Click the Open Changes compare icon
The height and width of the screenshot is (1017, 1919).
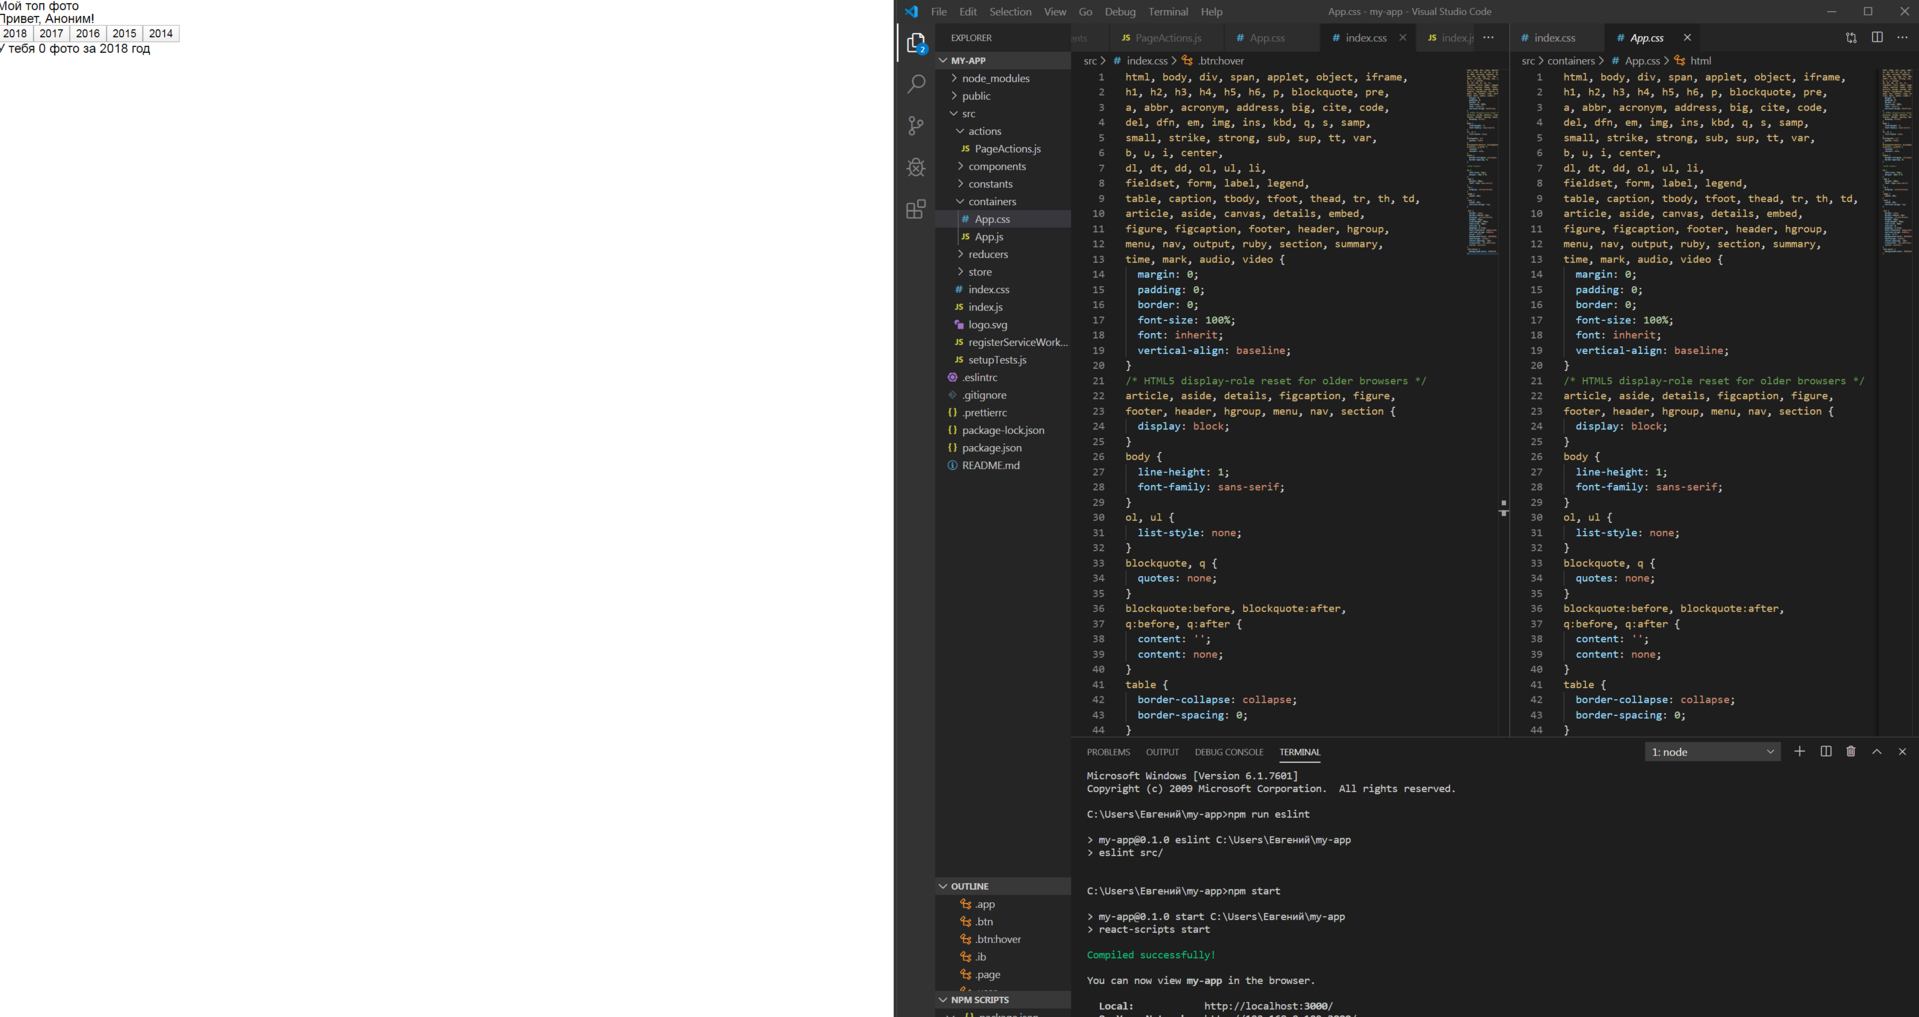(1851, 38)
